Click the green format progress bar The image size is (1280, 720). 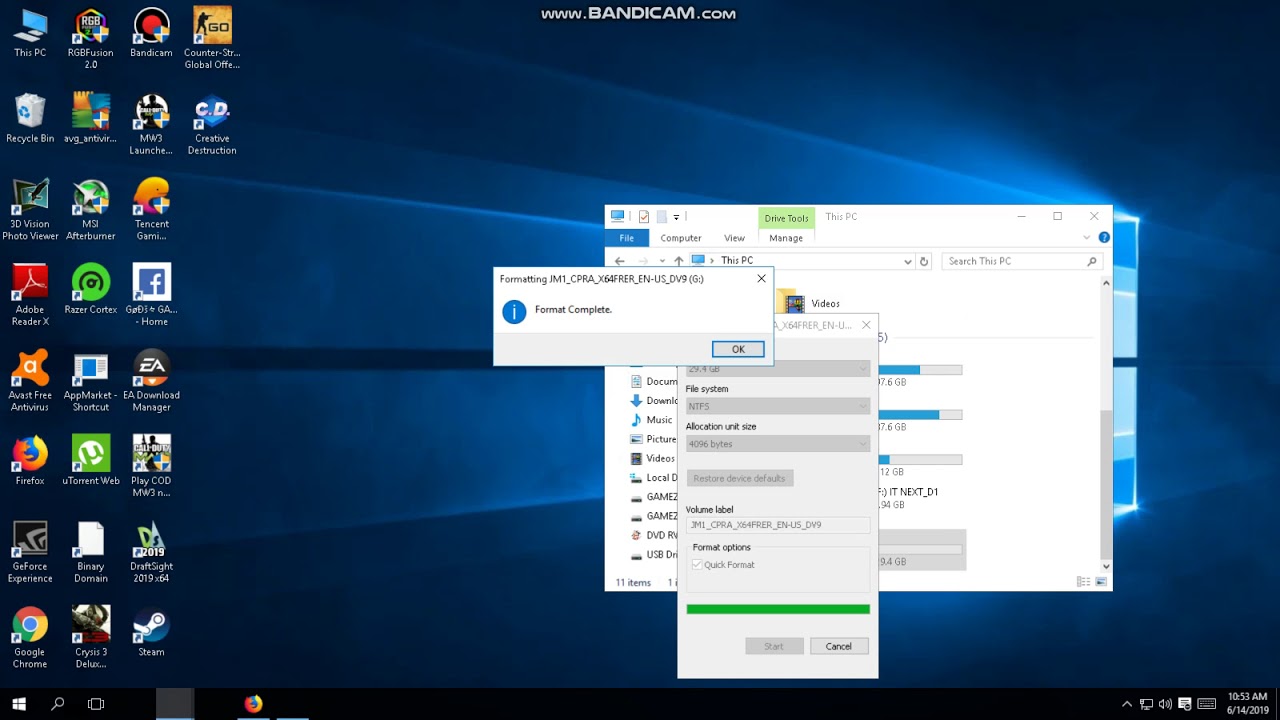click(778, 609)
